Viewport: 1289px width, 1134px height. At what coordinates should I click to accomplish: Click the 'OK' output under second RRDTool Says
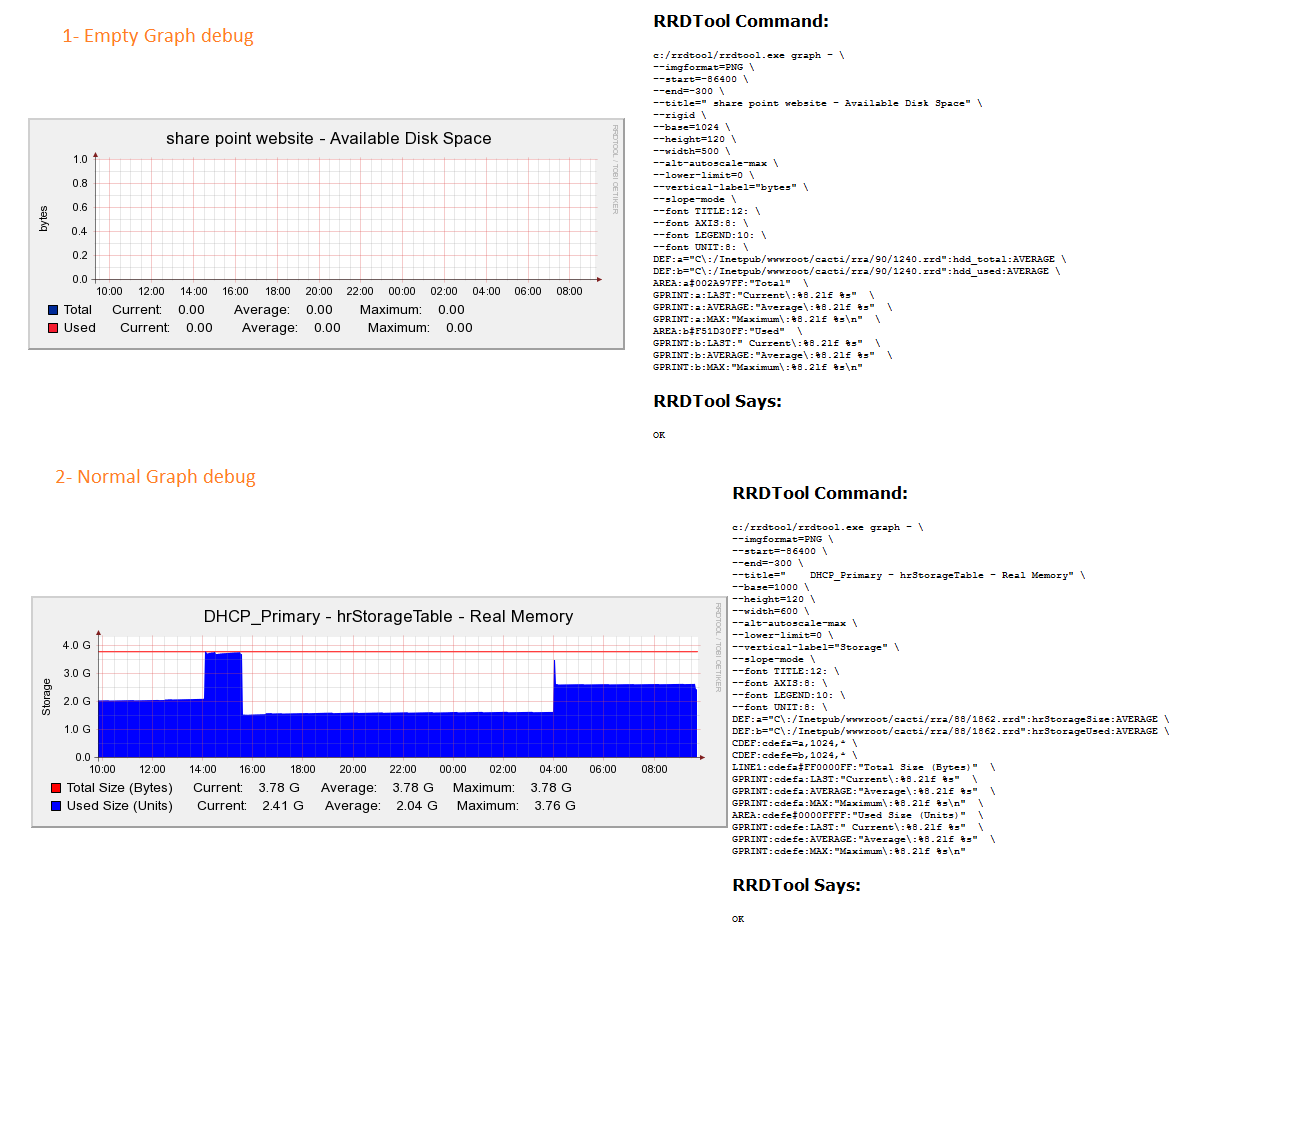coord(738,919)
